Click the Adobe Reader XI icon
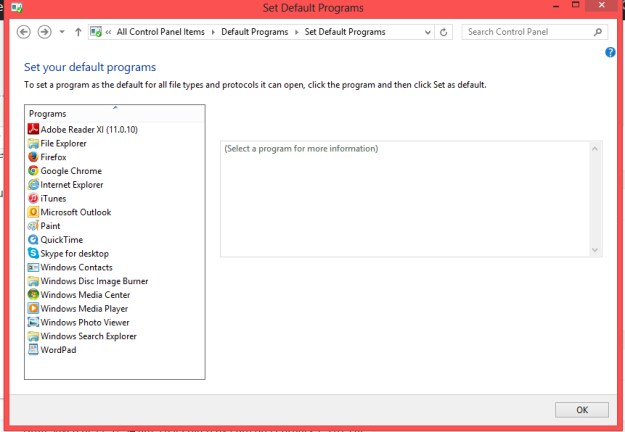 [33, 129]
